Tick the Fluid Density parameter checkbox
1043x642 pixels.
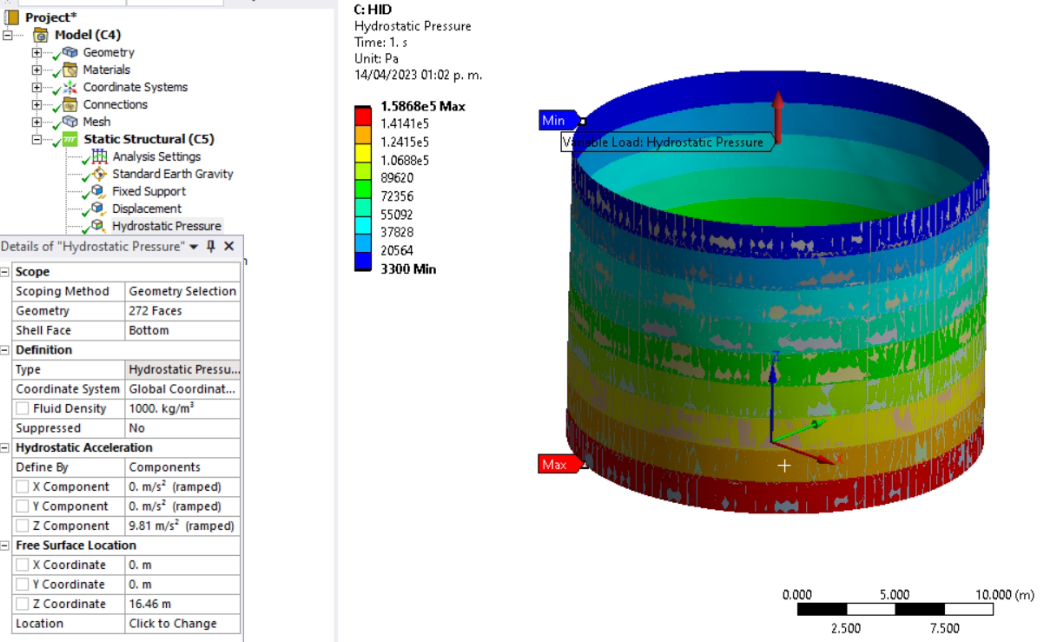[x=22, y=409]
